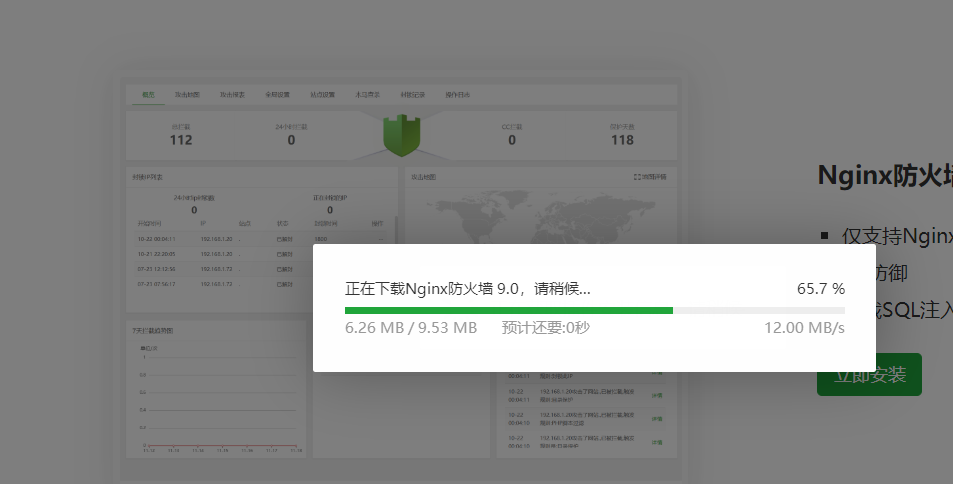Open the 全局设置 tab
Viewport: 953px width, 484px height.
click(277, 95)
